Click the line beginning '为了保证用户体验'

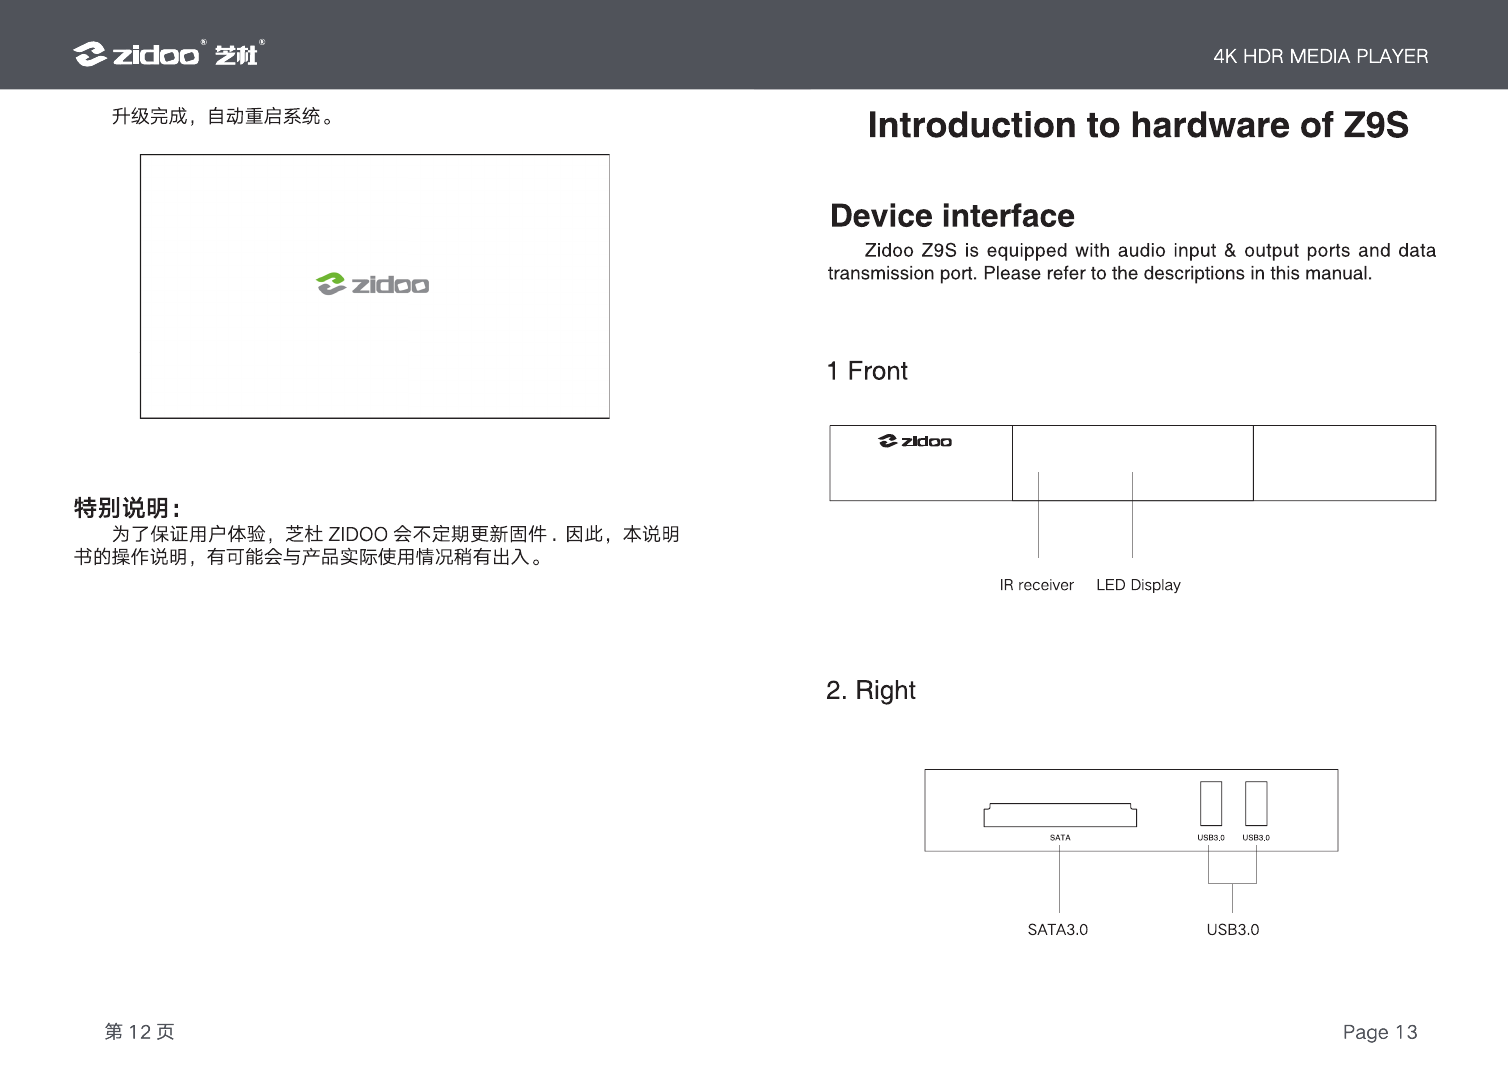pyautogui.click(x=395, y=534)
